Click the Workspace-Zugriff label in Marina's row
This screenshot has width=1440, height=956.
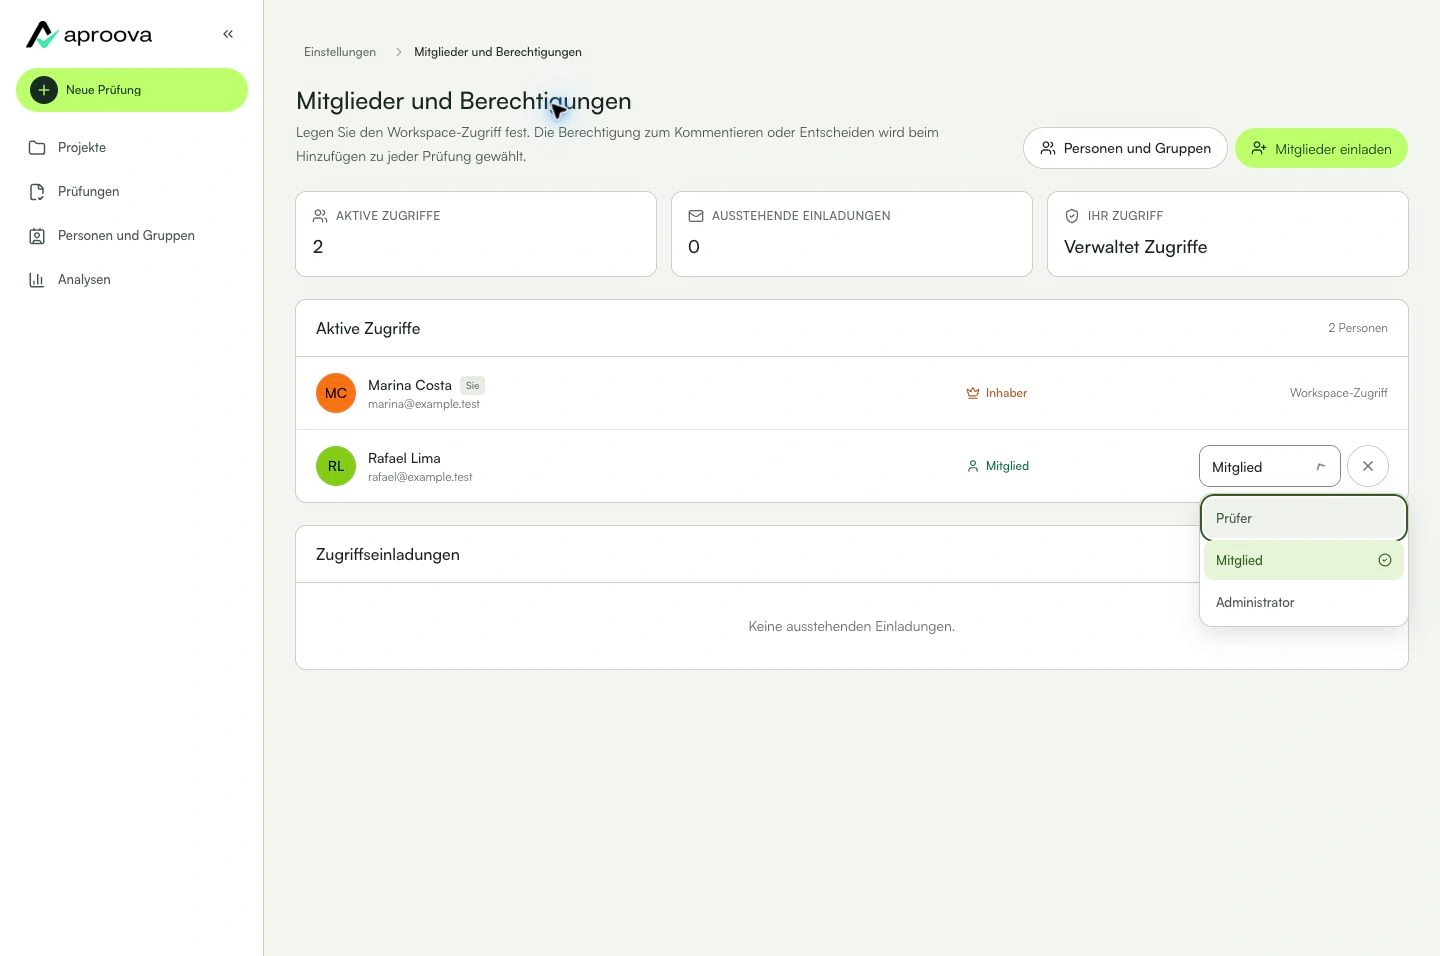click(x=1338, y=393)
